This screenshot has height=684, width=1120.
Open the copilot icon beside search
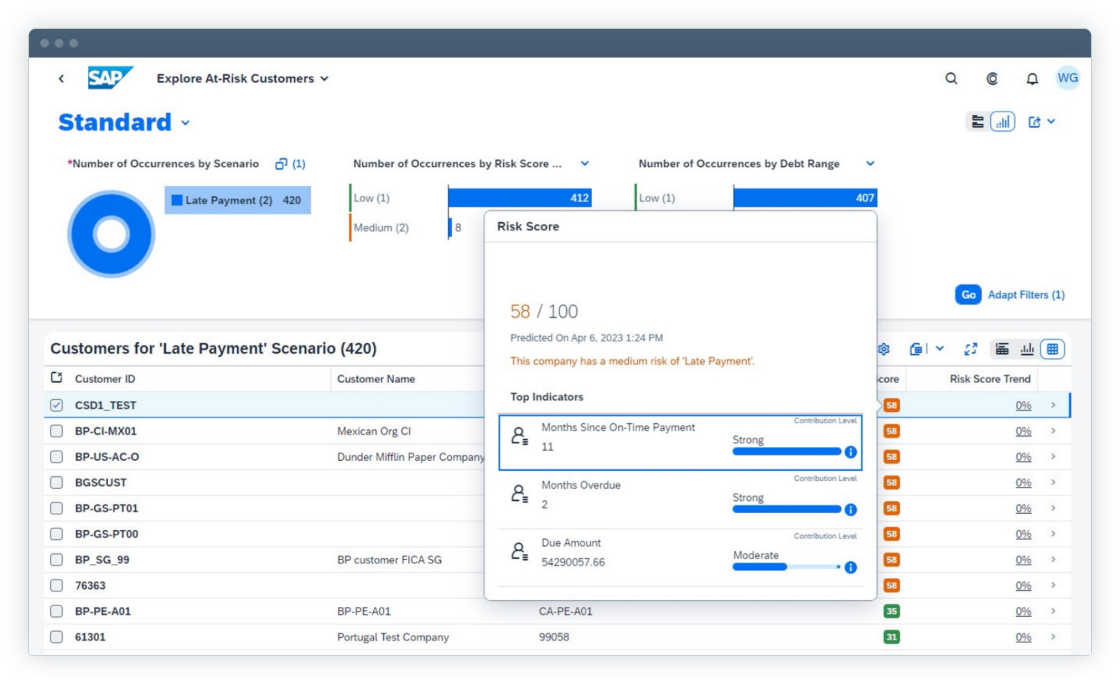tap(992, 79)
